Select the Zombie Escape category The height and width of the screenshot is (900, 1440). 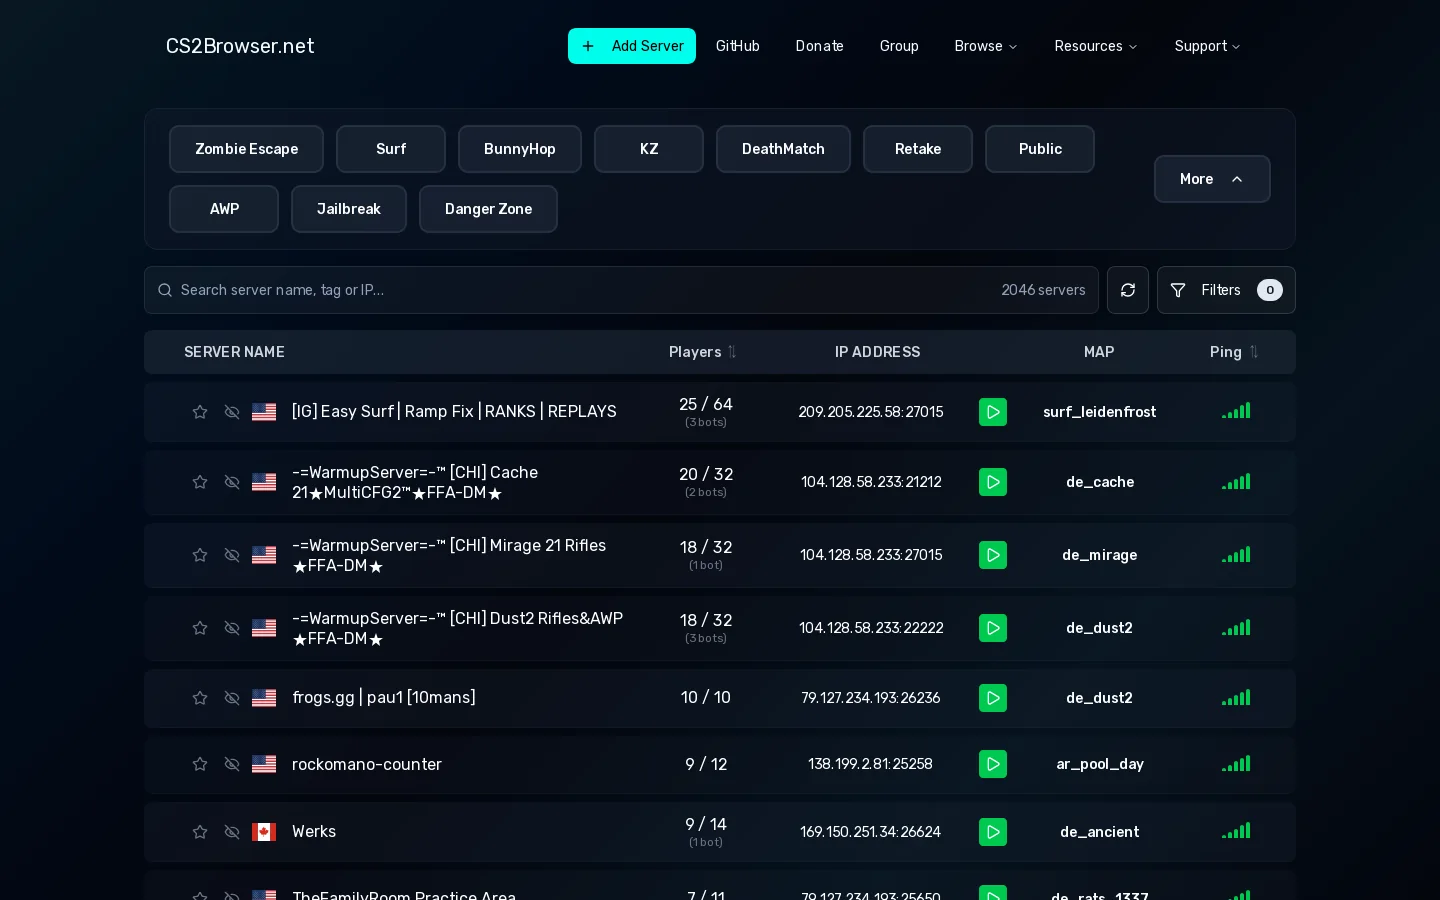tap(246, 149)
